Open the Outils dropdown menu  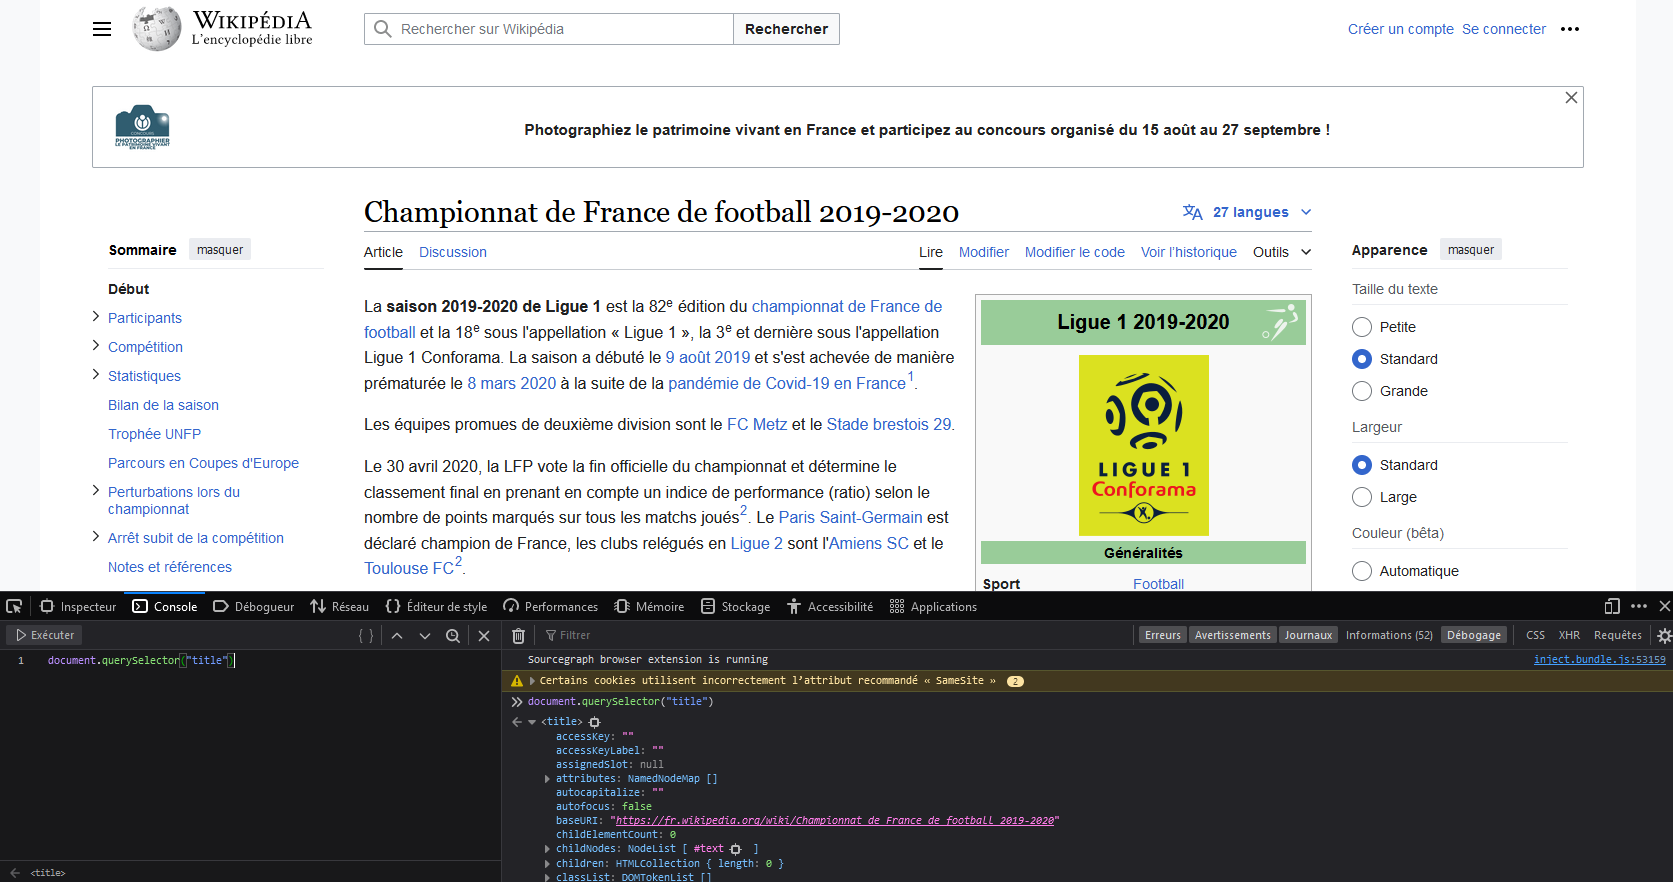[x=1282, y=252]
